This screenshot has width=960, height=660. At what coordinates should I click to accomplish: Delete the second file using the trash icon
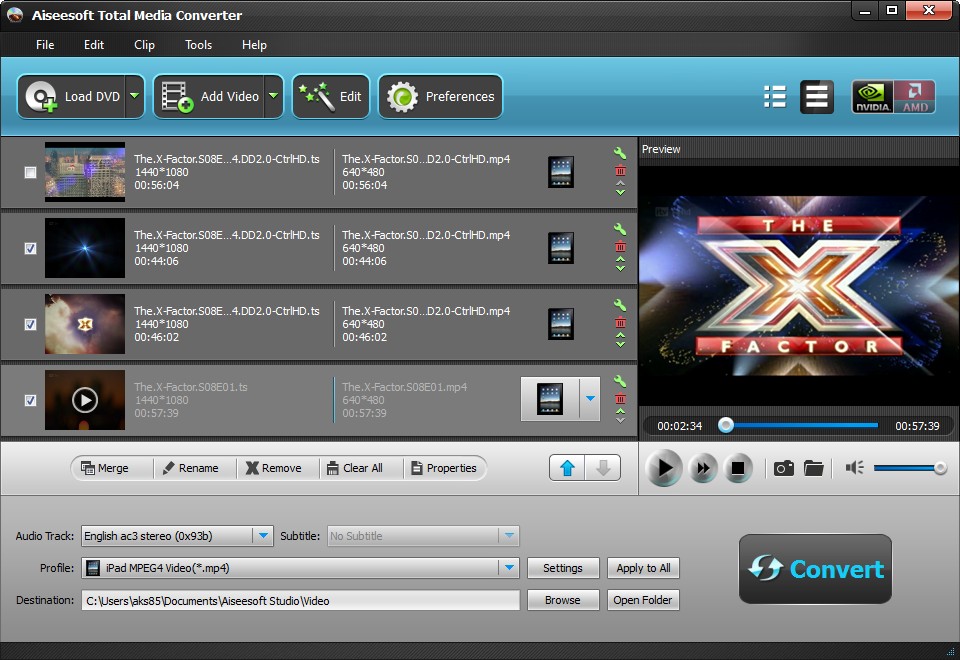[621, 246]
